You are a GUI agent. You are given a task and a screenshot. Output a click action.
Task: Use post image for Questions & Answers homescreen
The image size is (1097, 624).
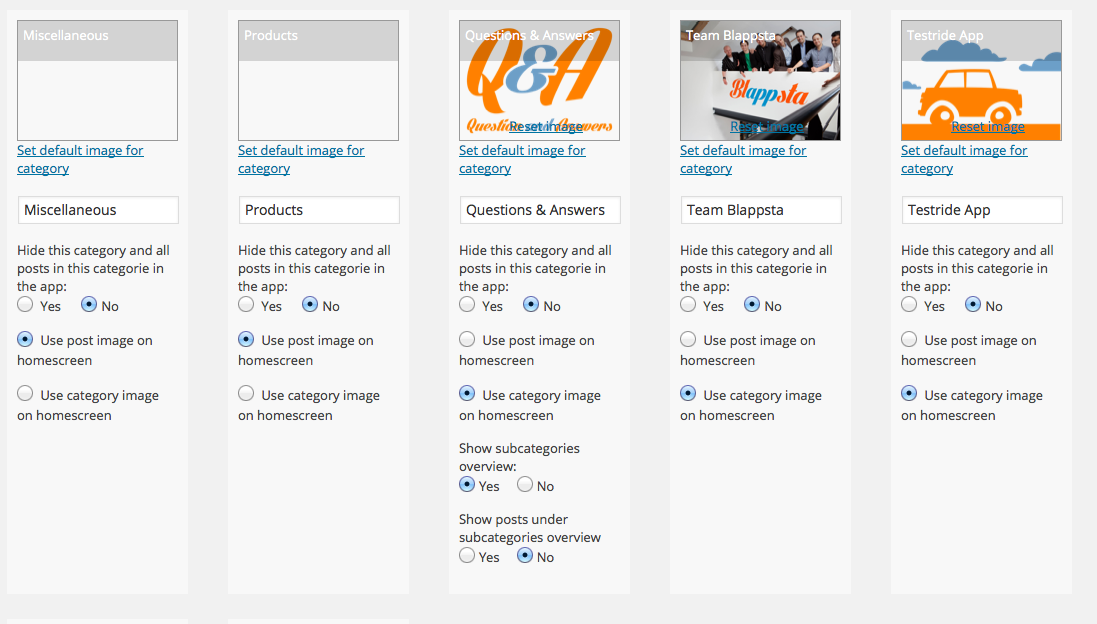467,339
